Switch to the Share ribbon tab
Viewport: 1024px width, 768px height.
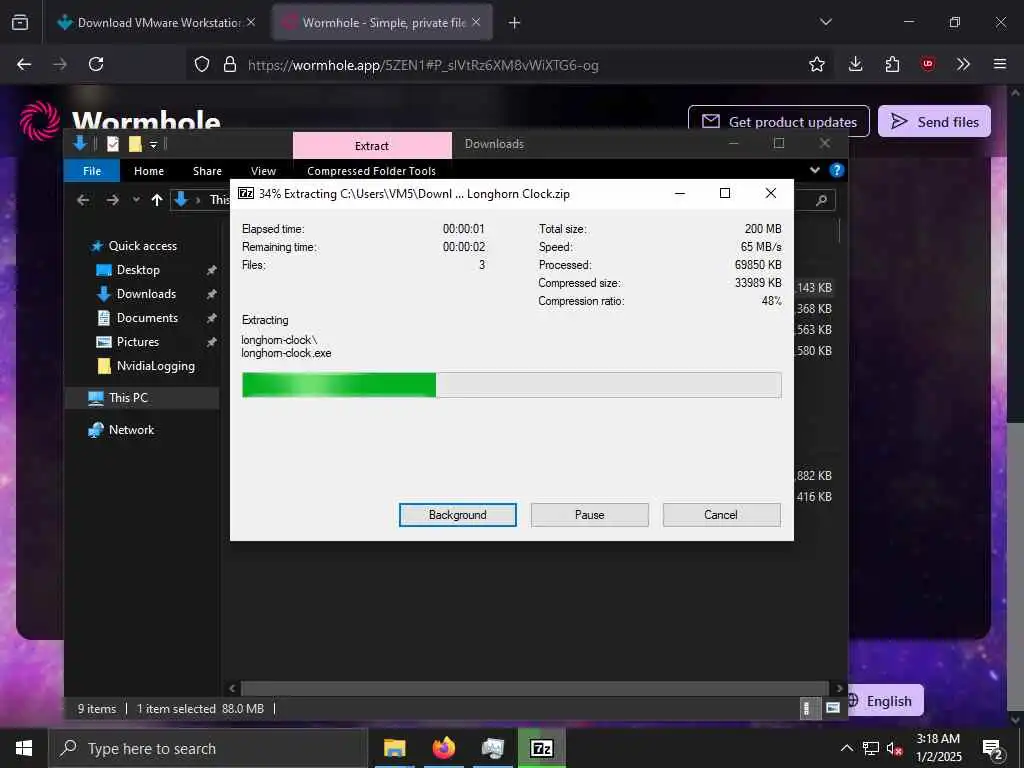coord(207,171)
